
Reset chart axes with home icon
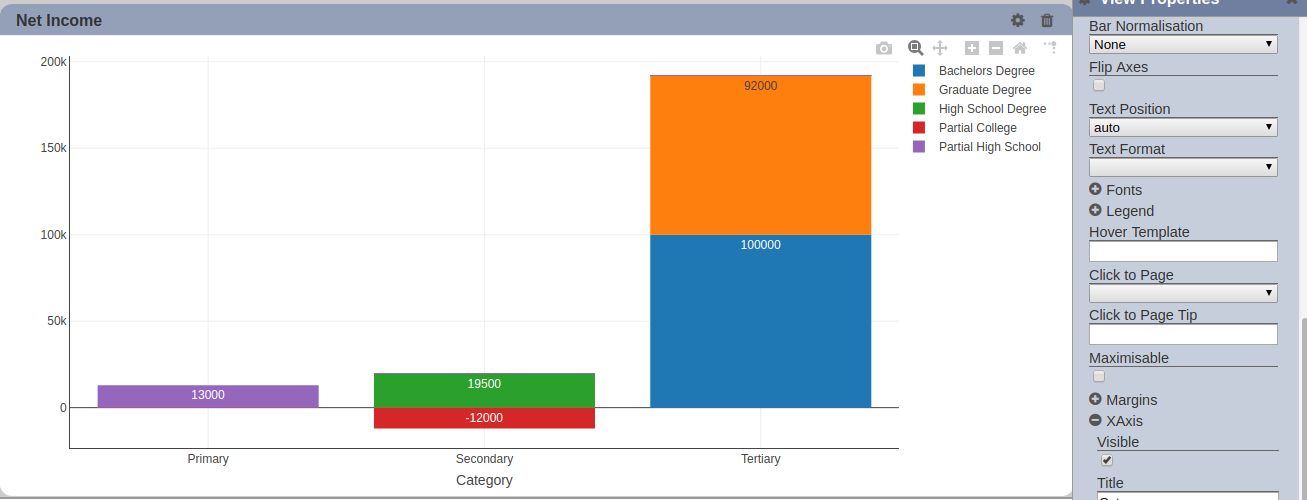coord(1020,48)
